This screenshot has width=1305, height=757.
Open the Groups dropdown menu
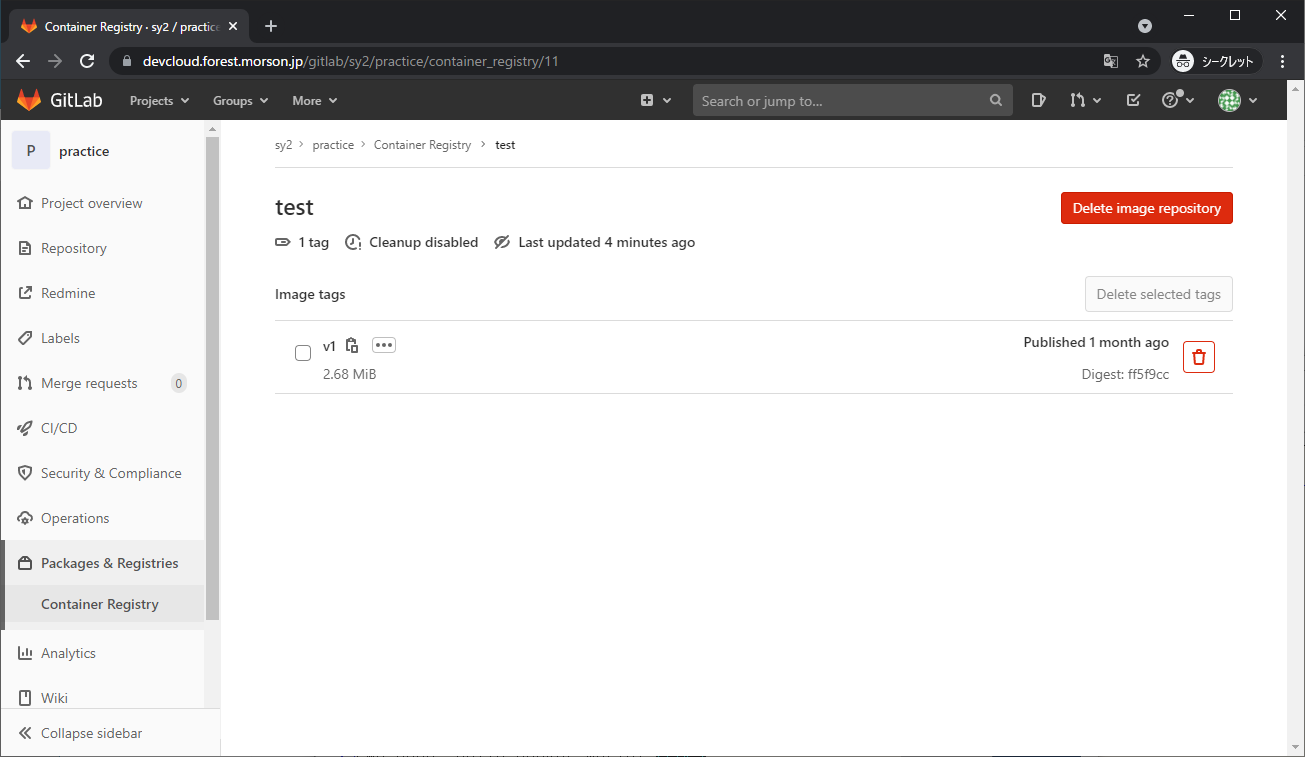240,101
